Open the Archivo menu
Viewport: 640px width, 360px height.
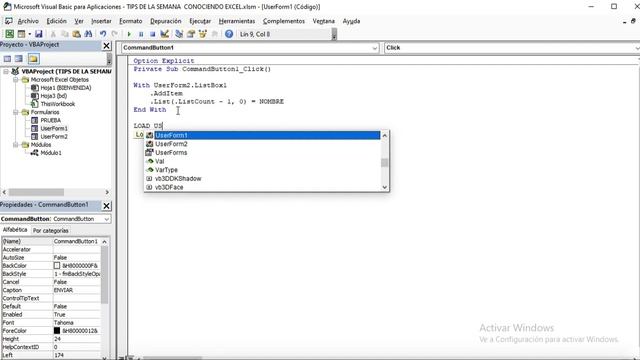(x=28, y=21)
